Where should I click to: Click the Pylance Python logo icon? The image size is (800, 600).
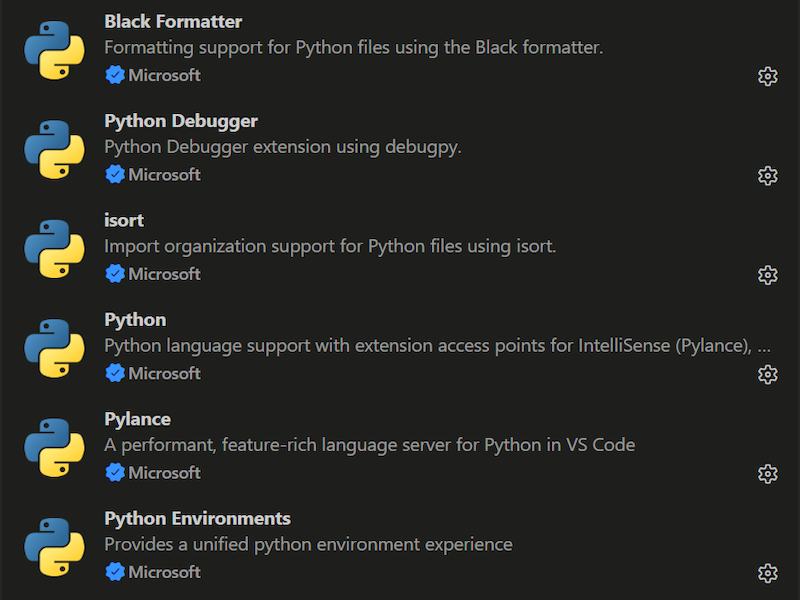tap(55, 447)
